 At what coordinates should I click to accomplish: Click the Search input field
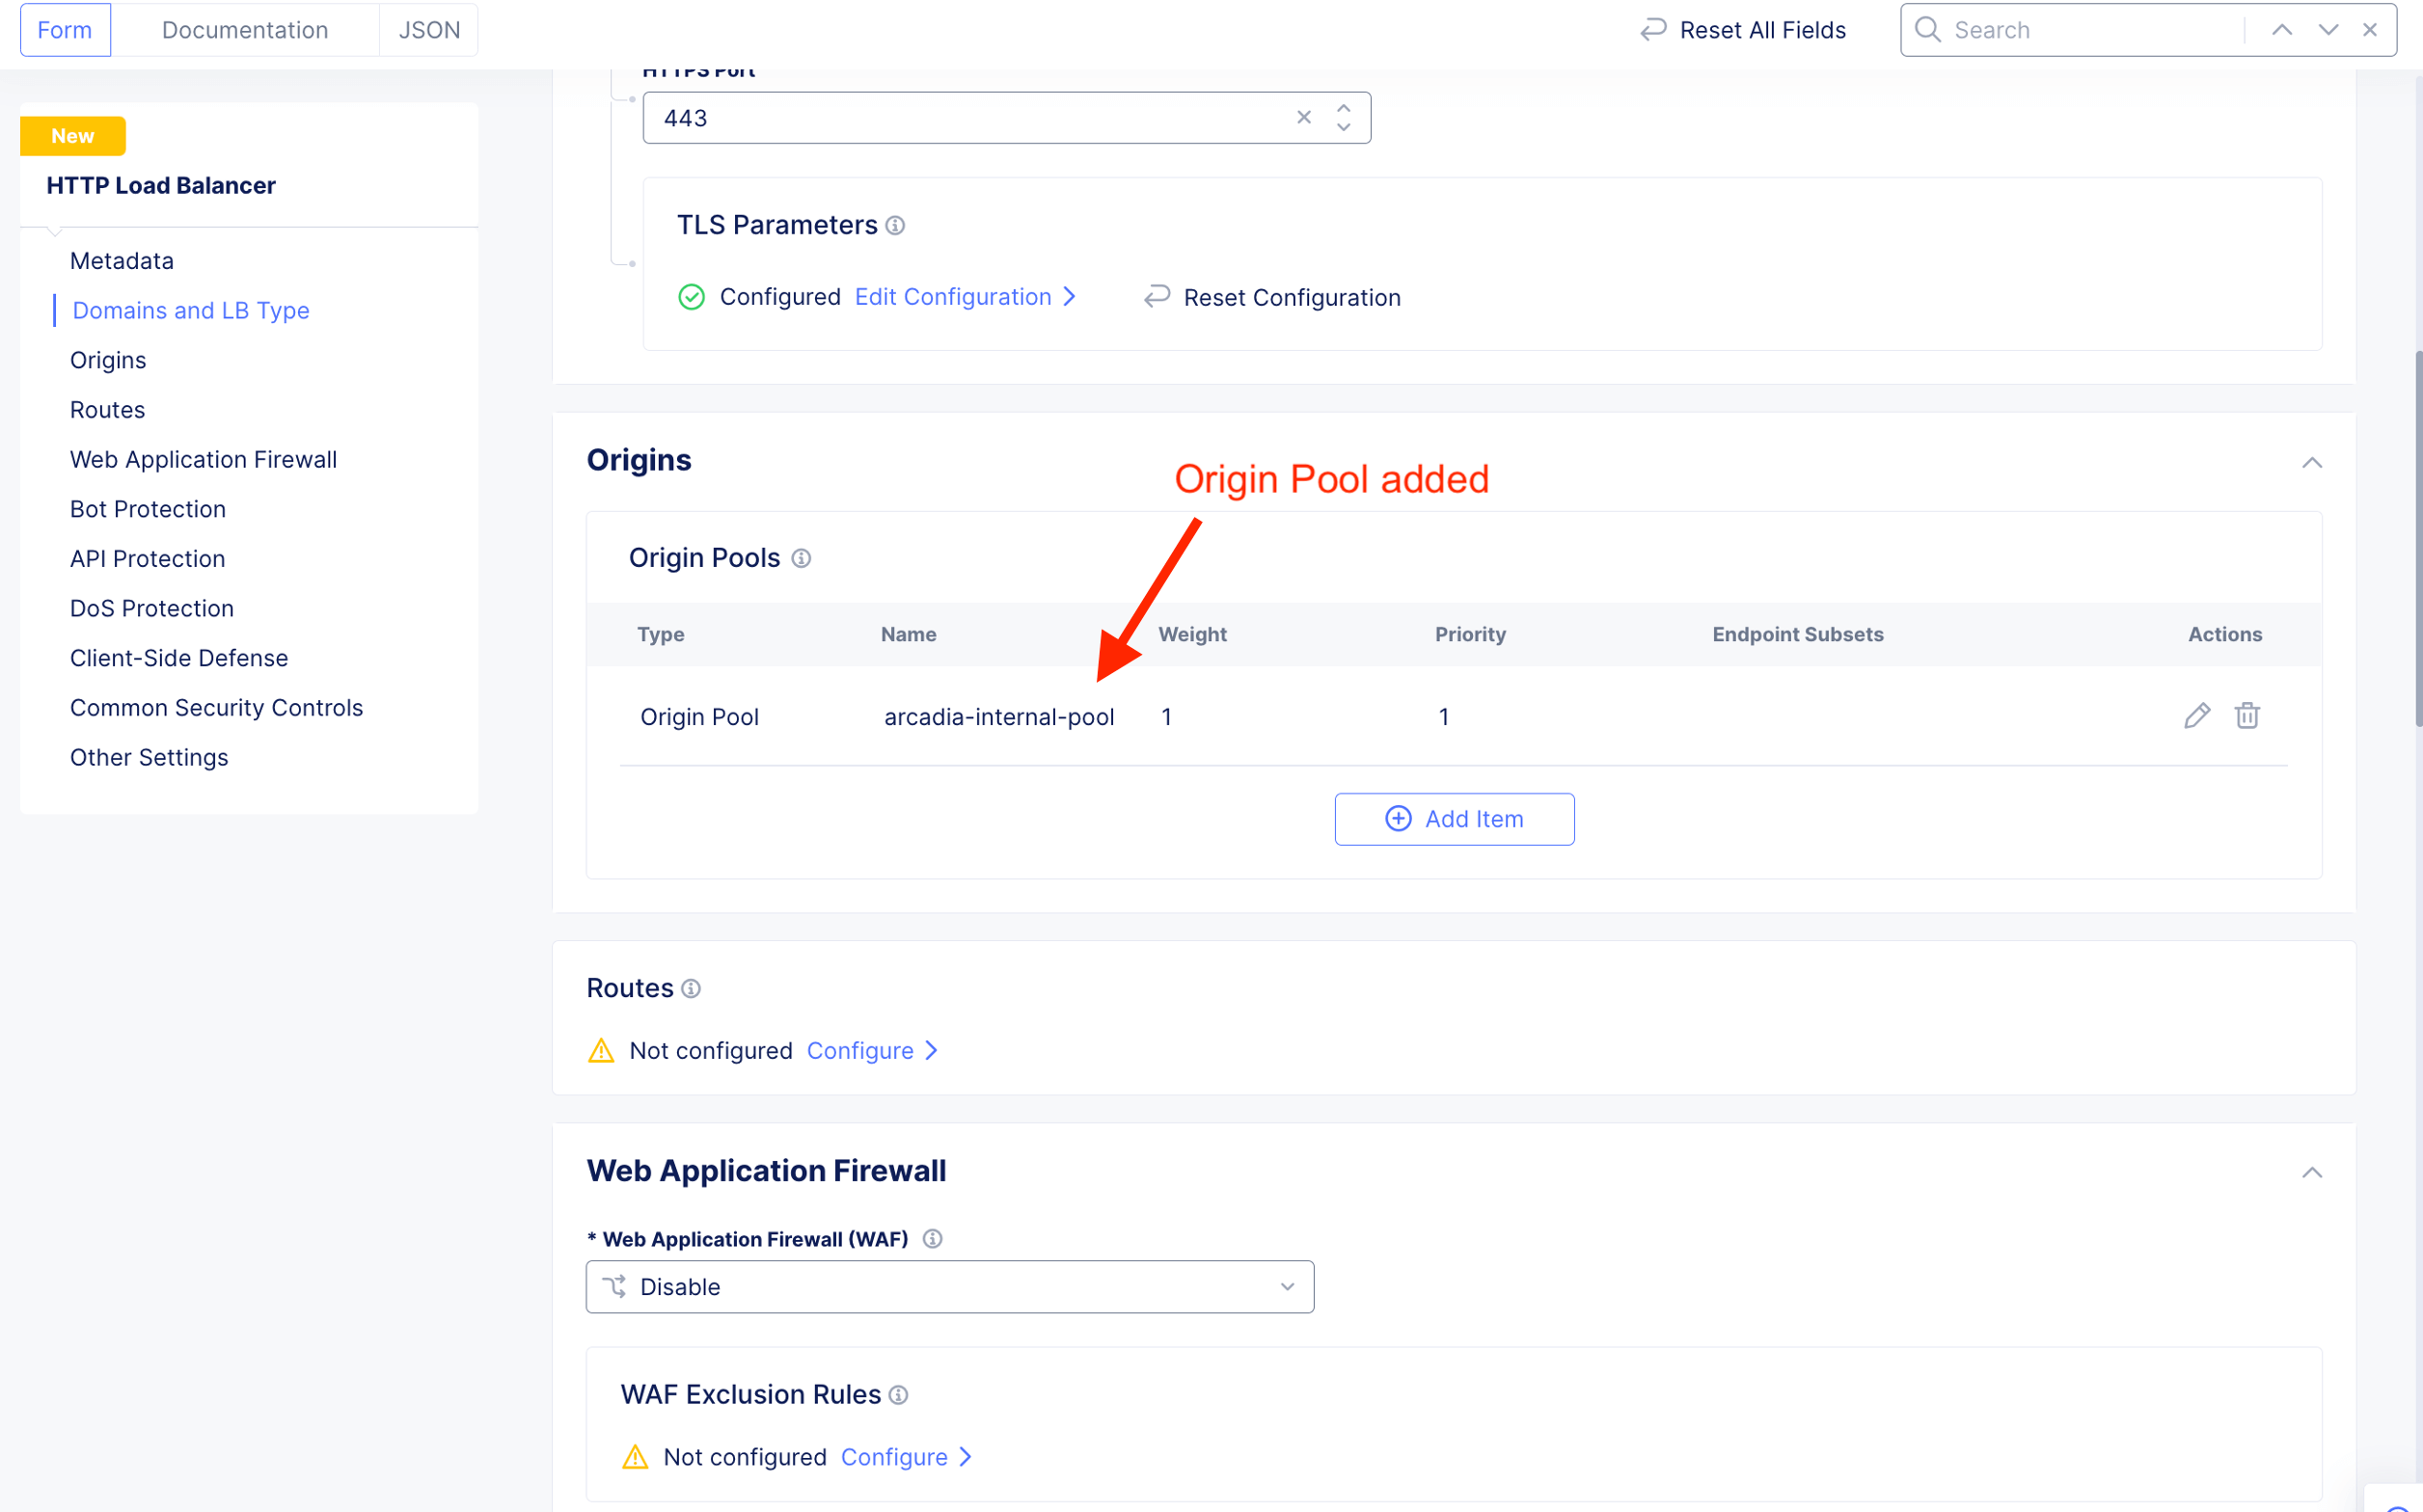pos(2090,30)
